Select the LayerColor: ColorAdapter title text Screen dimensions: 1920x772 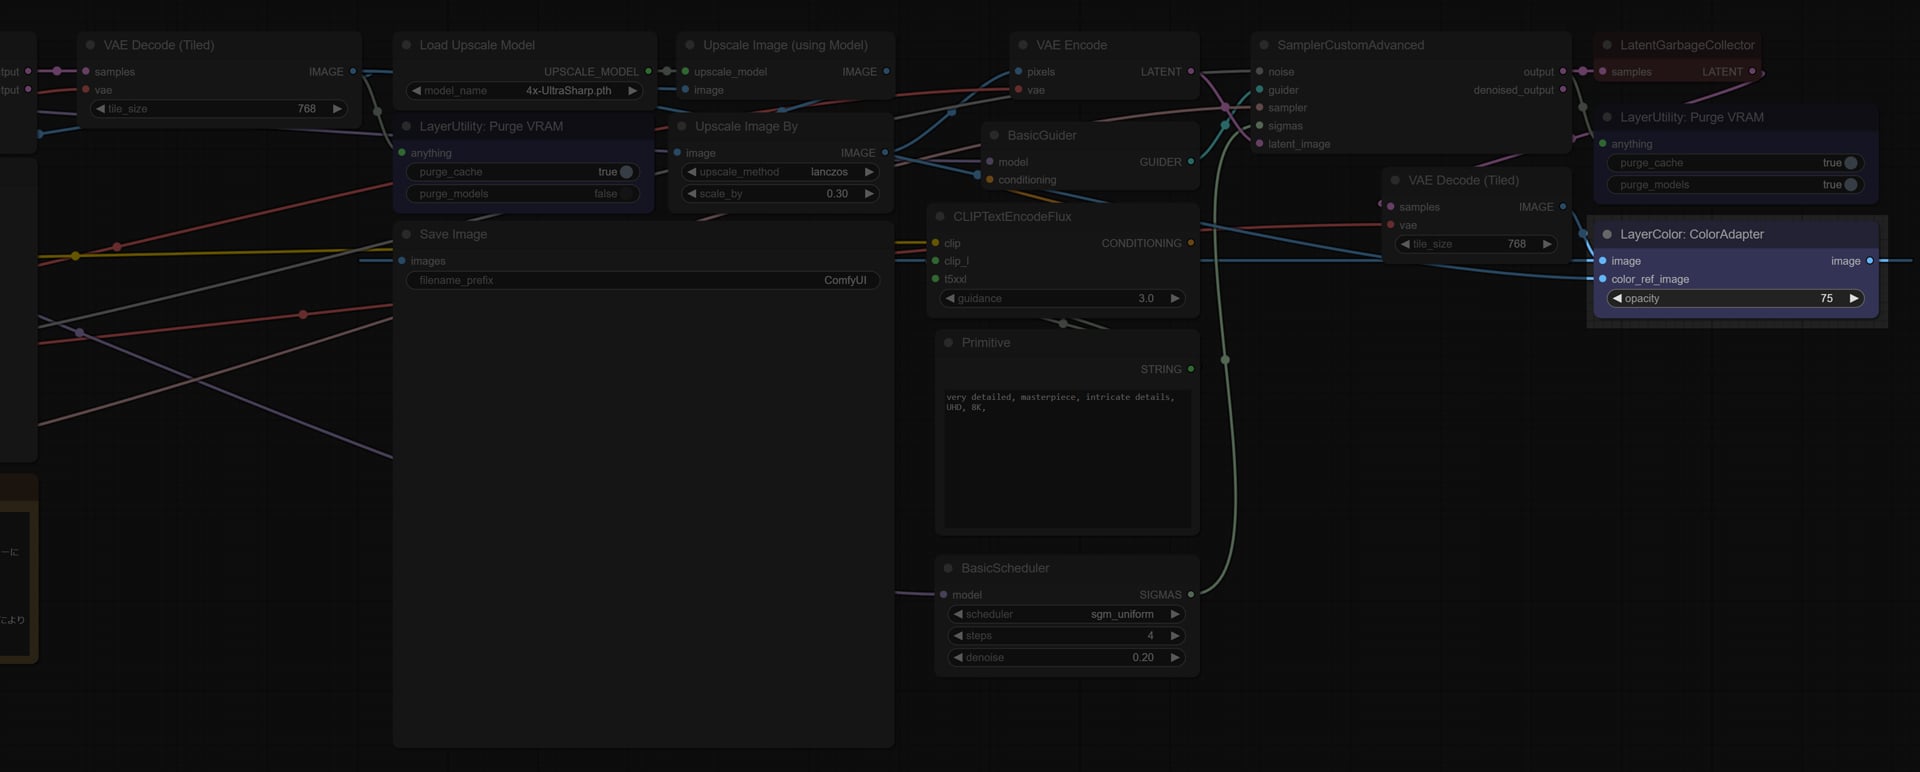pyautogui.click(x=1691, y=234)
